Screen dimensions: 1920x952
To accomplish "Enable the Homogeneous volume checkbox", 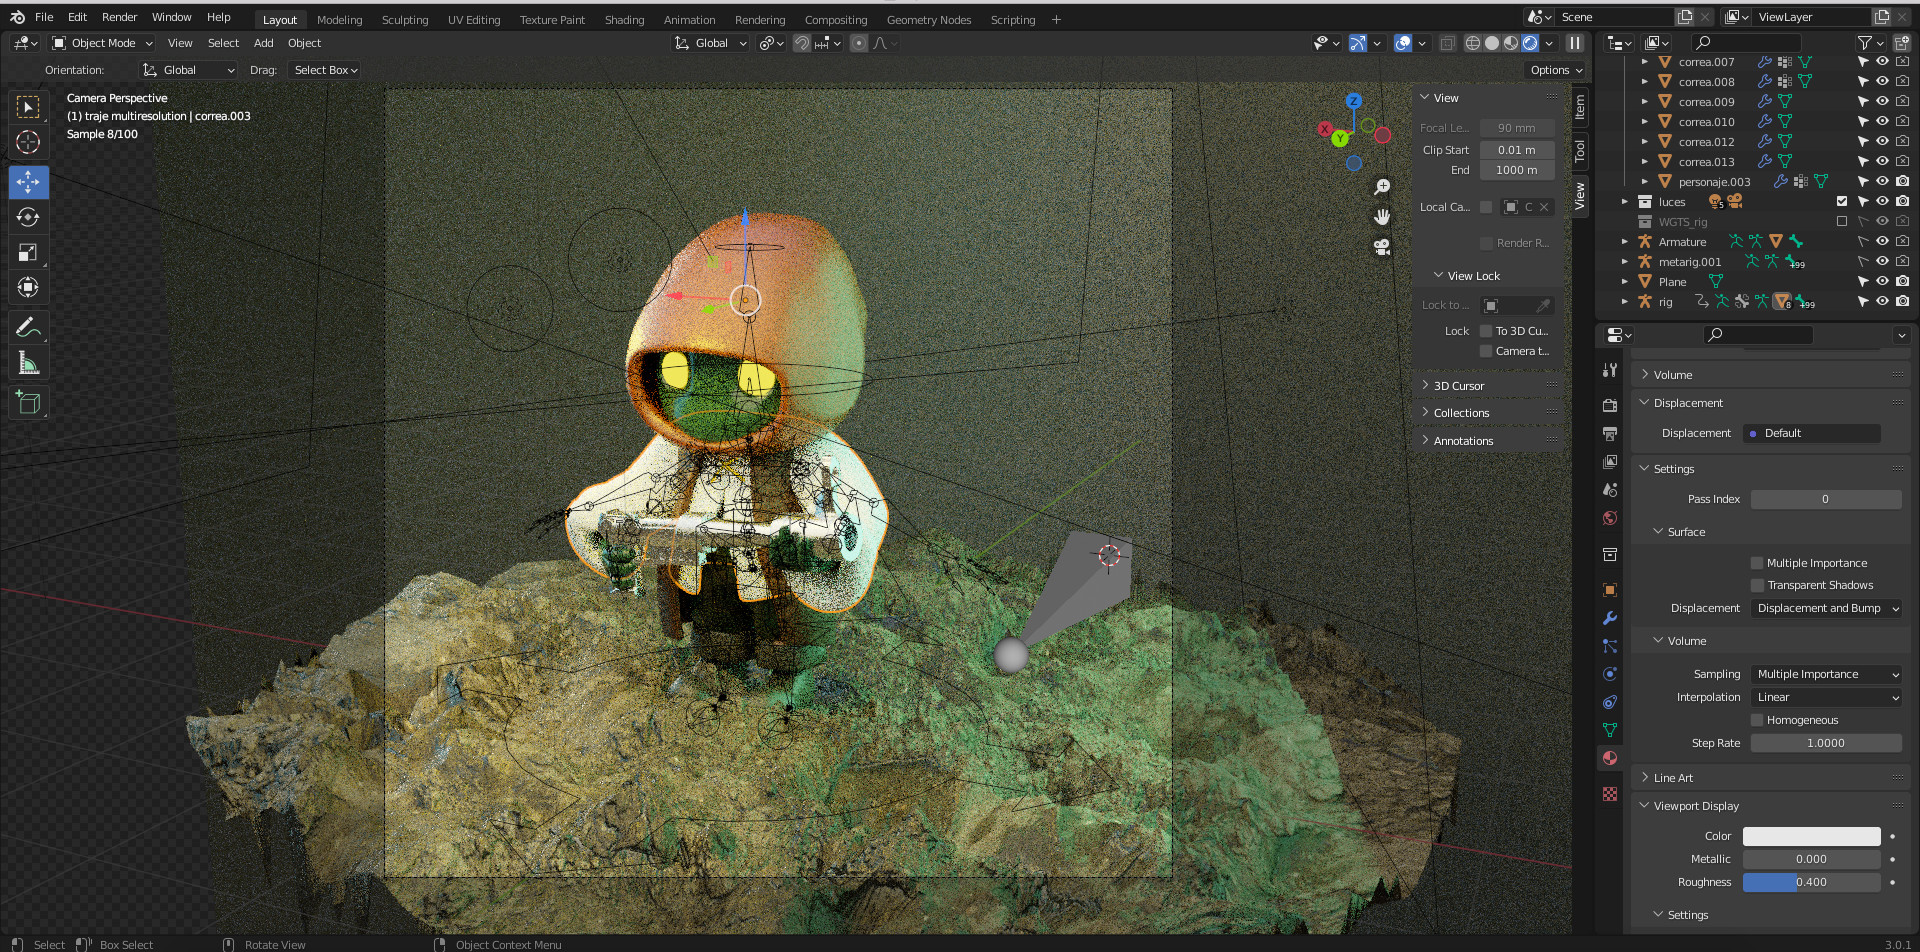I will [x=1757, y=720].
